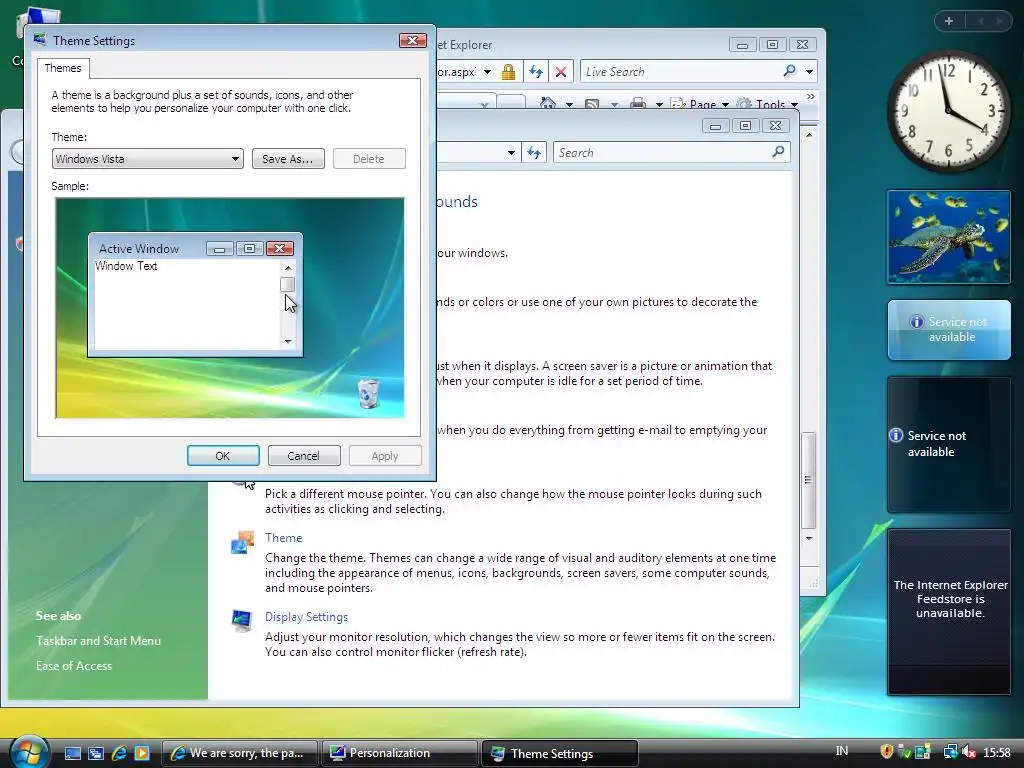
Task: Open the Tools menu dropdown arrow
Action: (794, 104)
